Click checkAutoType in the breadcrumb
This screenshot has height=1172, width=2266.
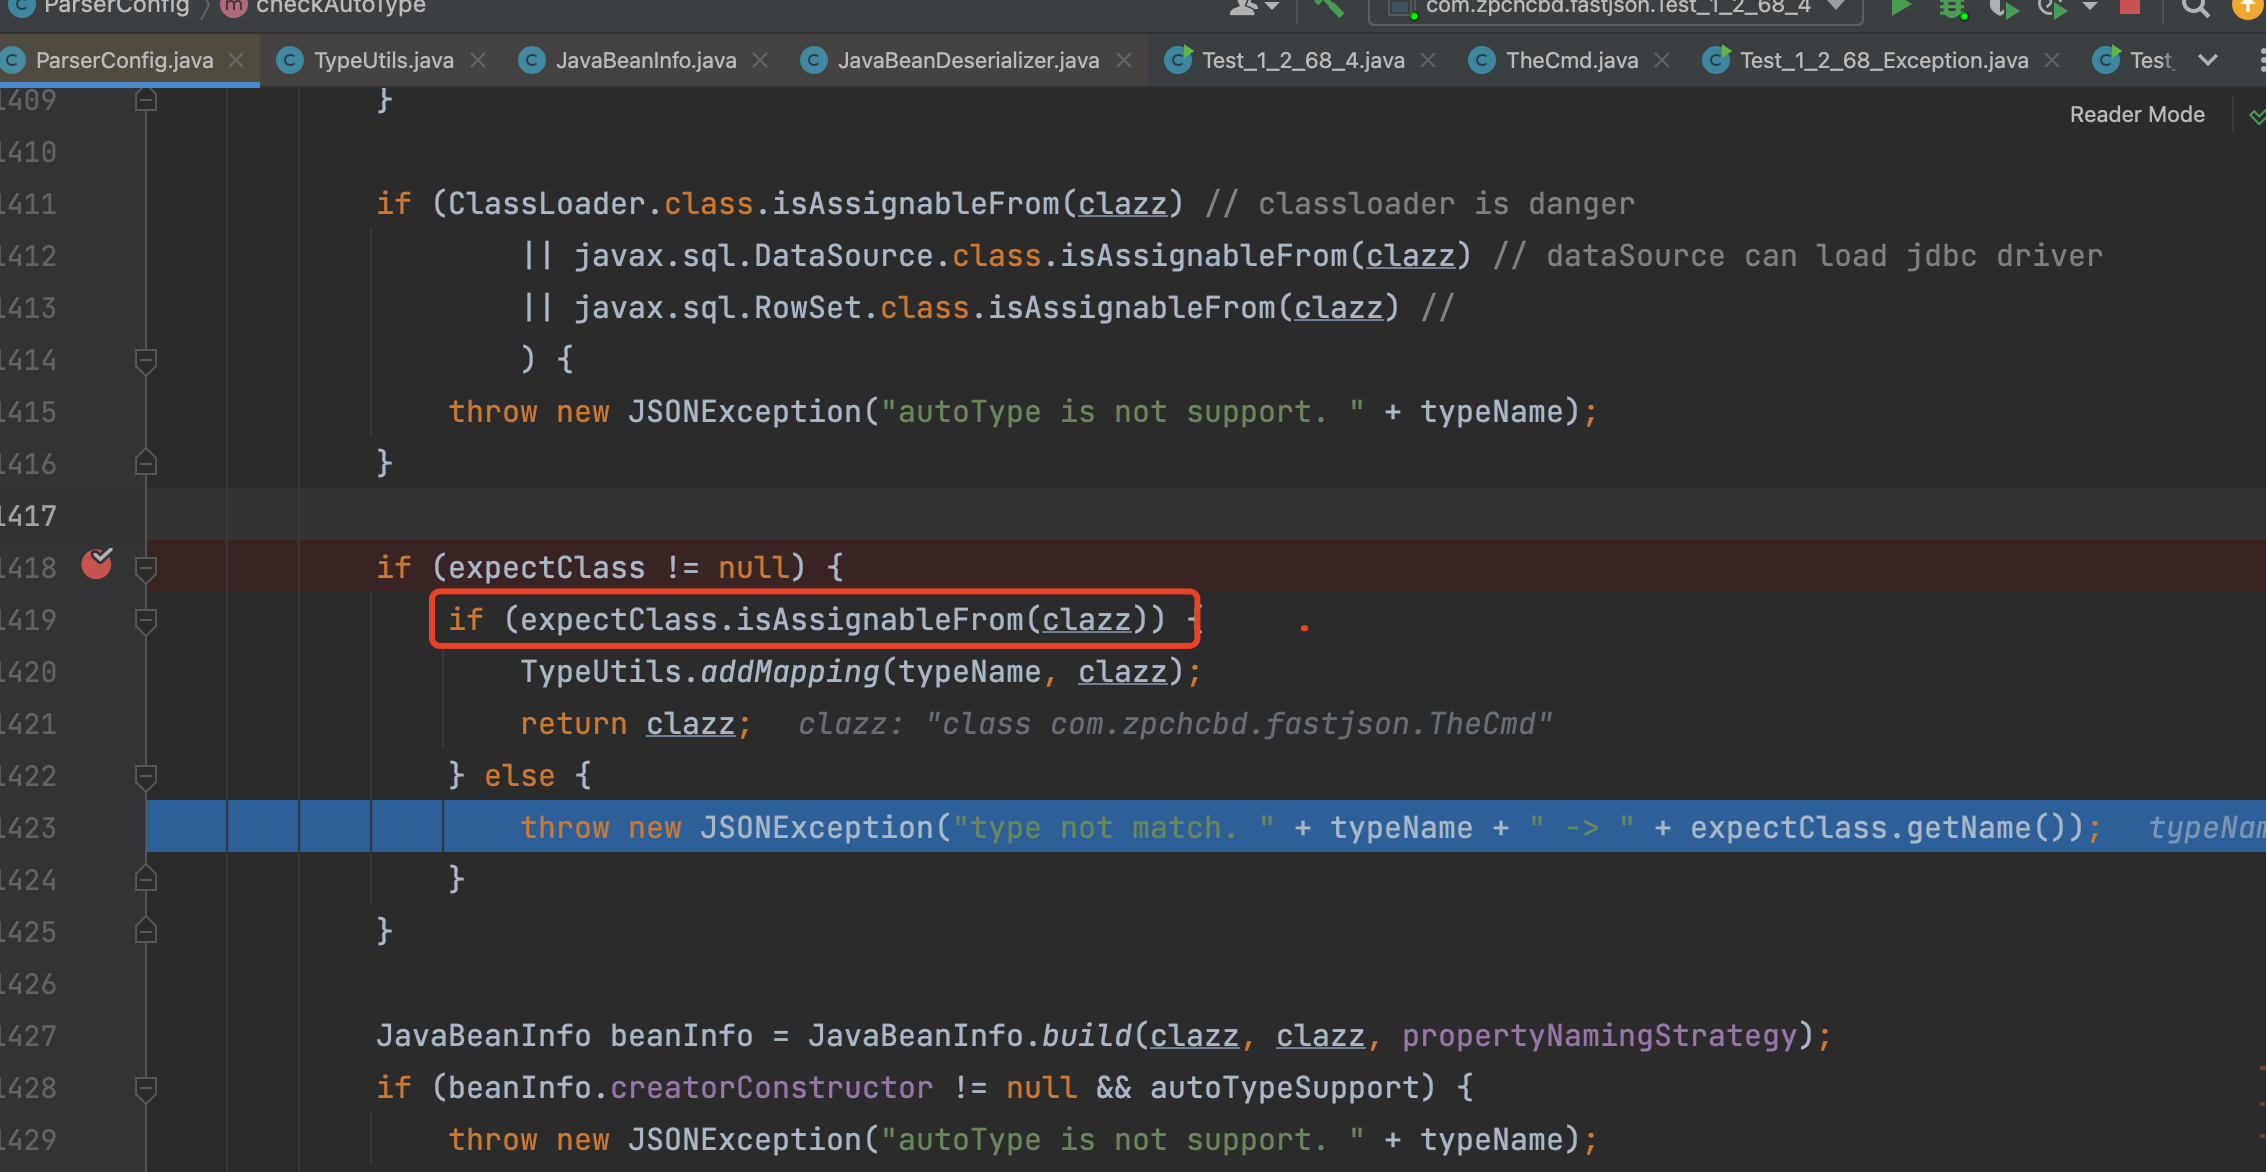(340, 7)
